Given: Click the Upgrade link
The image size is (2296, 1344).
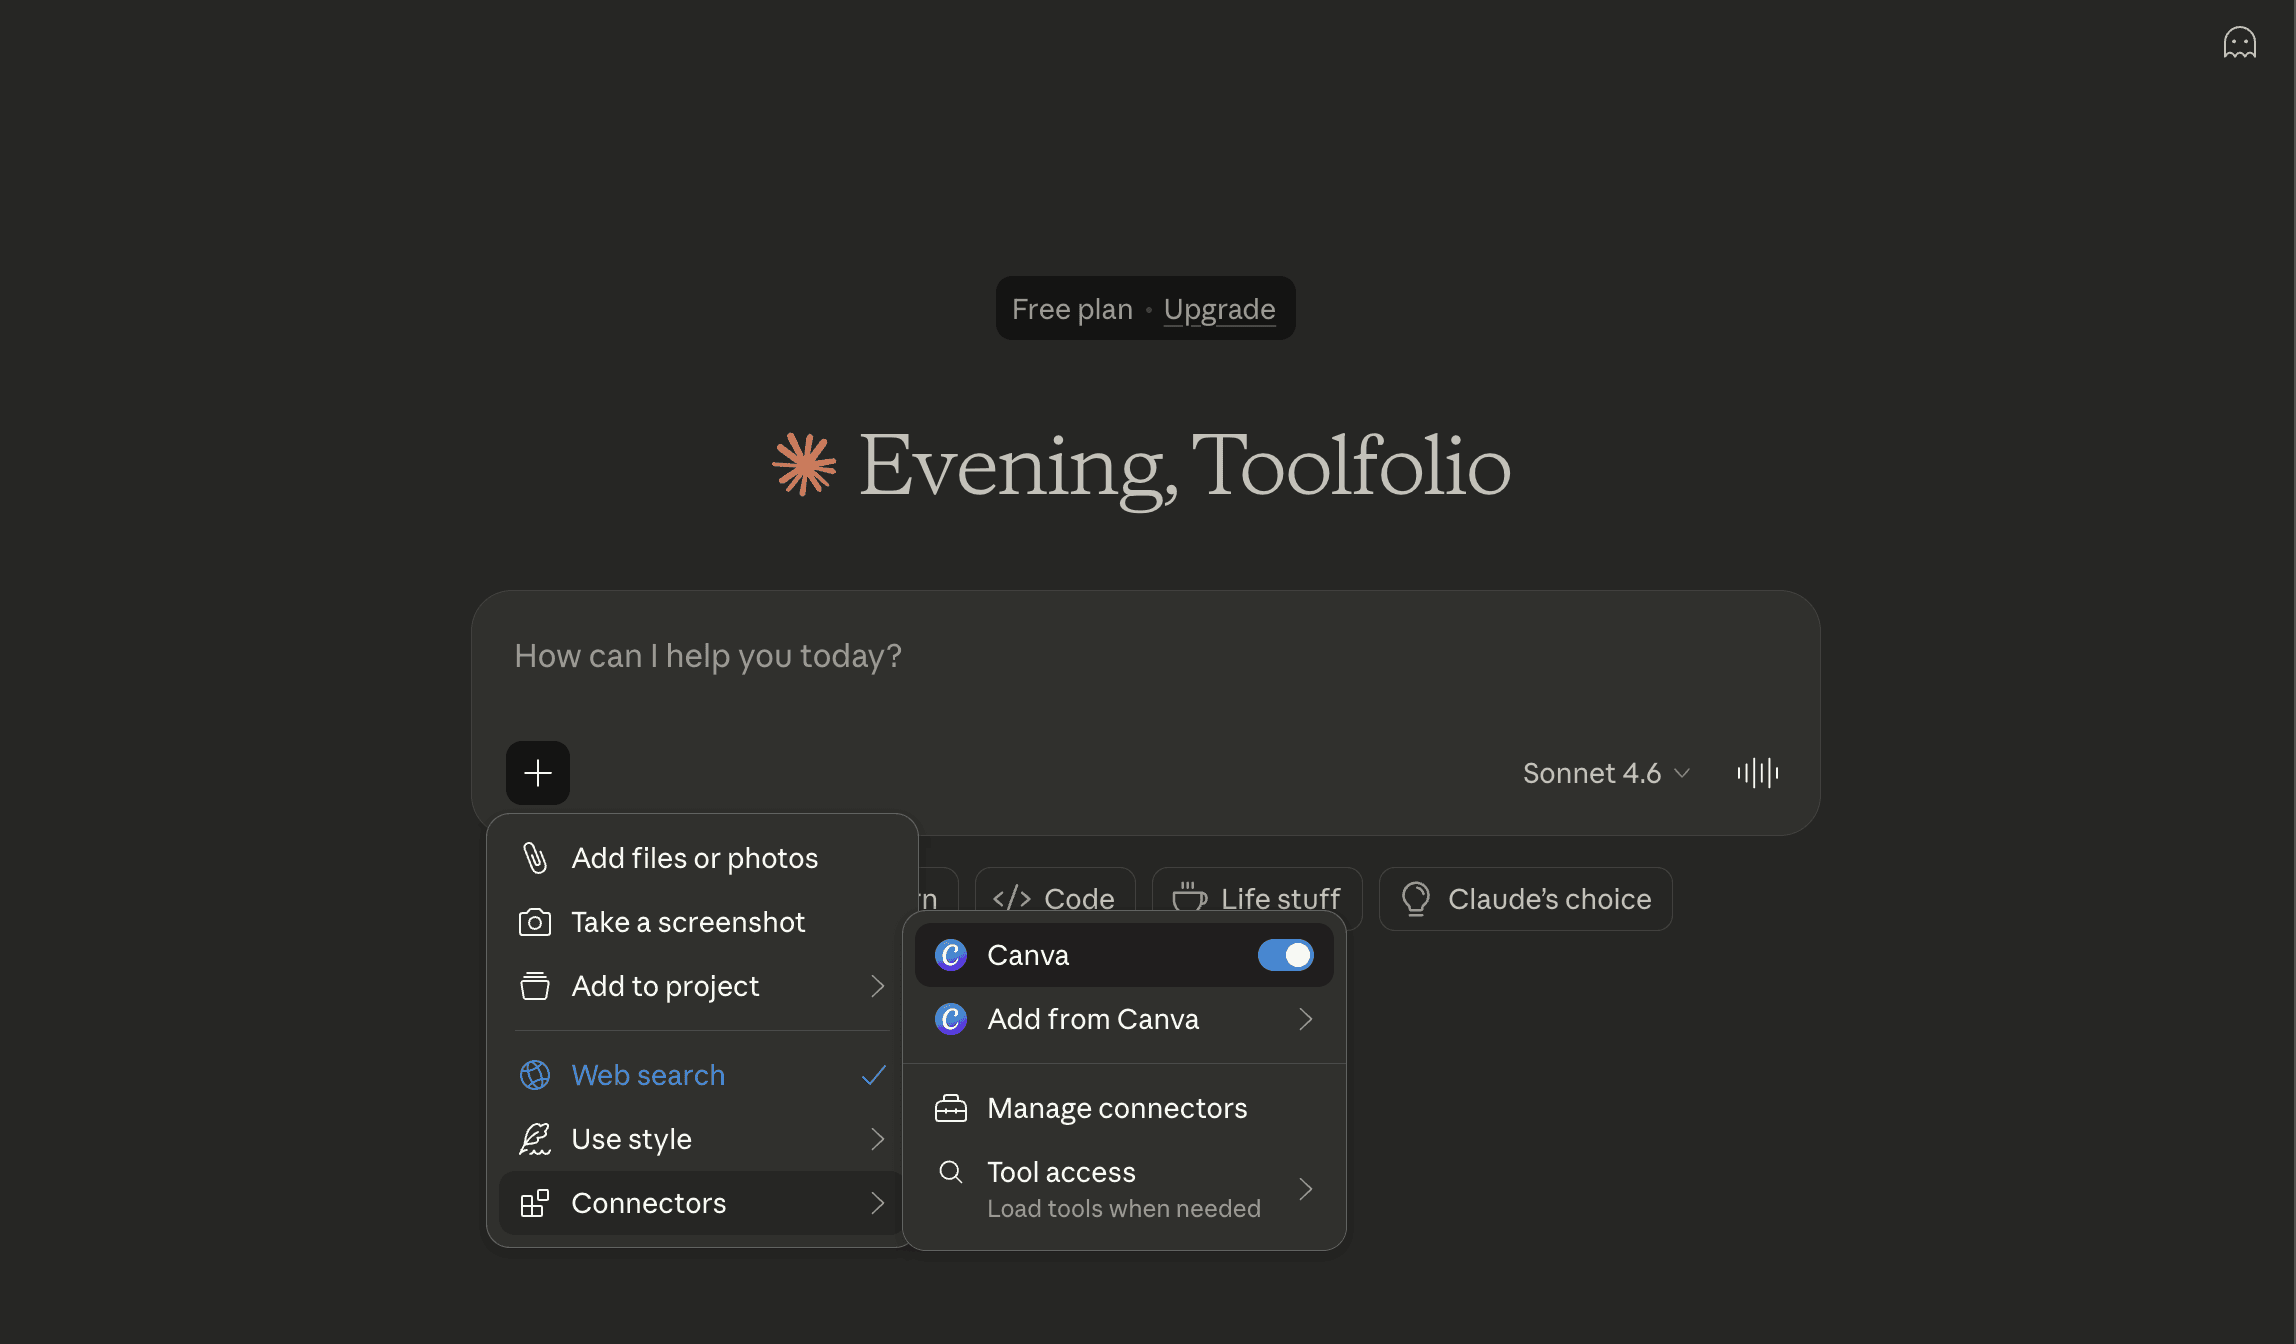Looking at the screenshot, I should click(1219, 309).
